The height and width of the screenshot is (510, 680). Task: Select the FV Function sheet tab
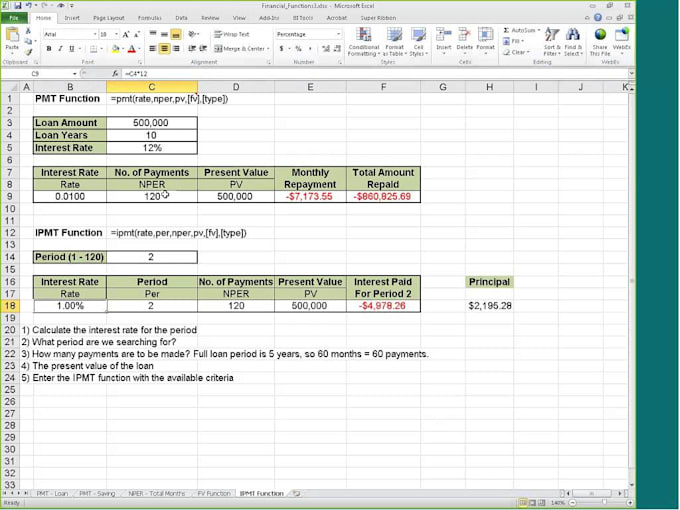point(214,494)
